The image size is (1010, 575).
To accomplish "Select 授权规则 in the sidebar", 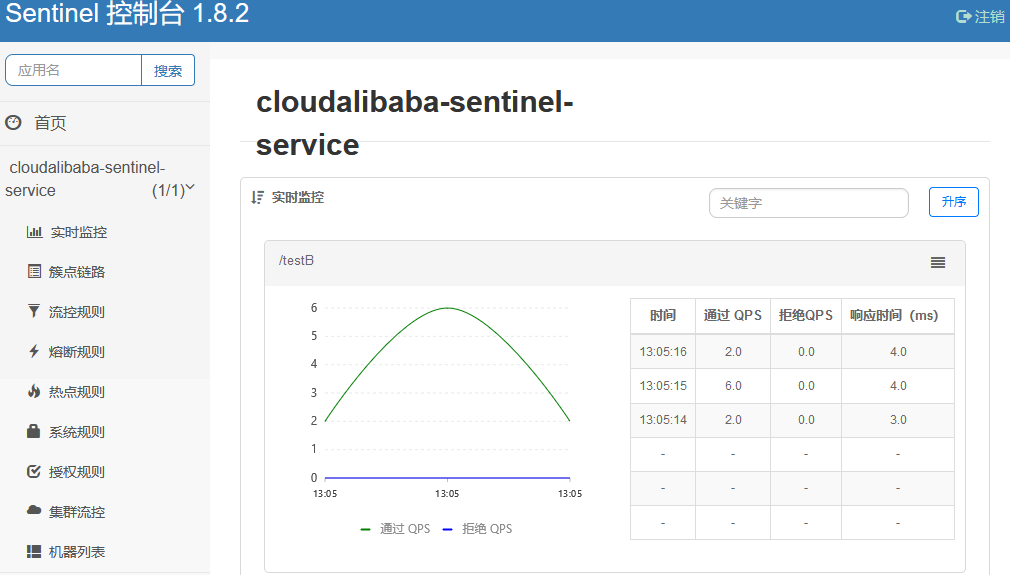I will point(77,472).
